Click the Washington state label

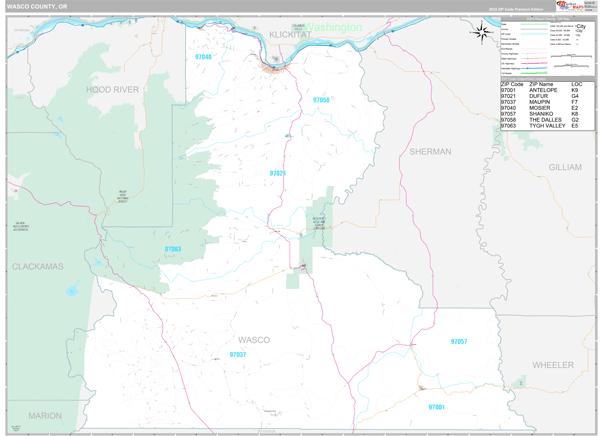(x=334, y=27)
